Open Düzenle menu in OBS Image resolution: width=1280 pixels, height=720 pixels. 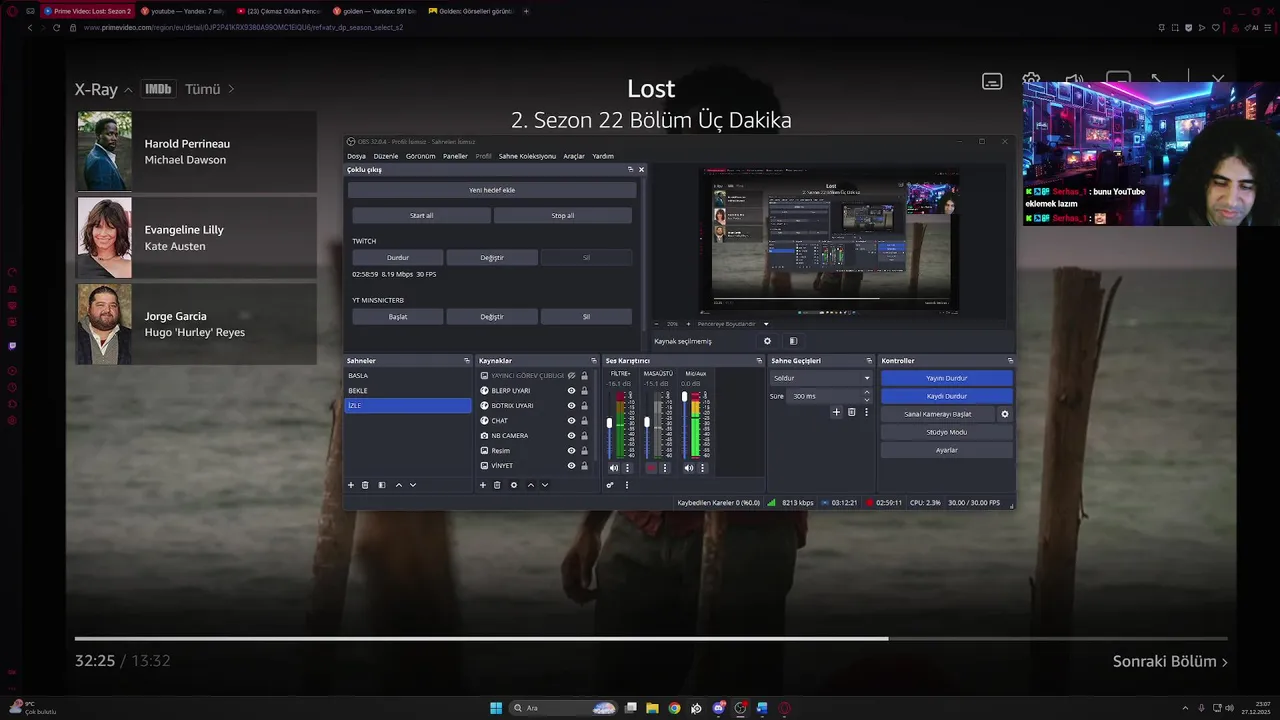tap(385, 156)
